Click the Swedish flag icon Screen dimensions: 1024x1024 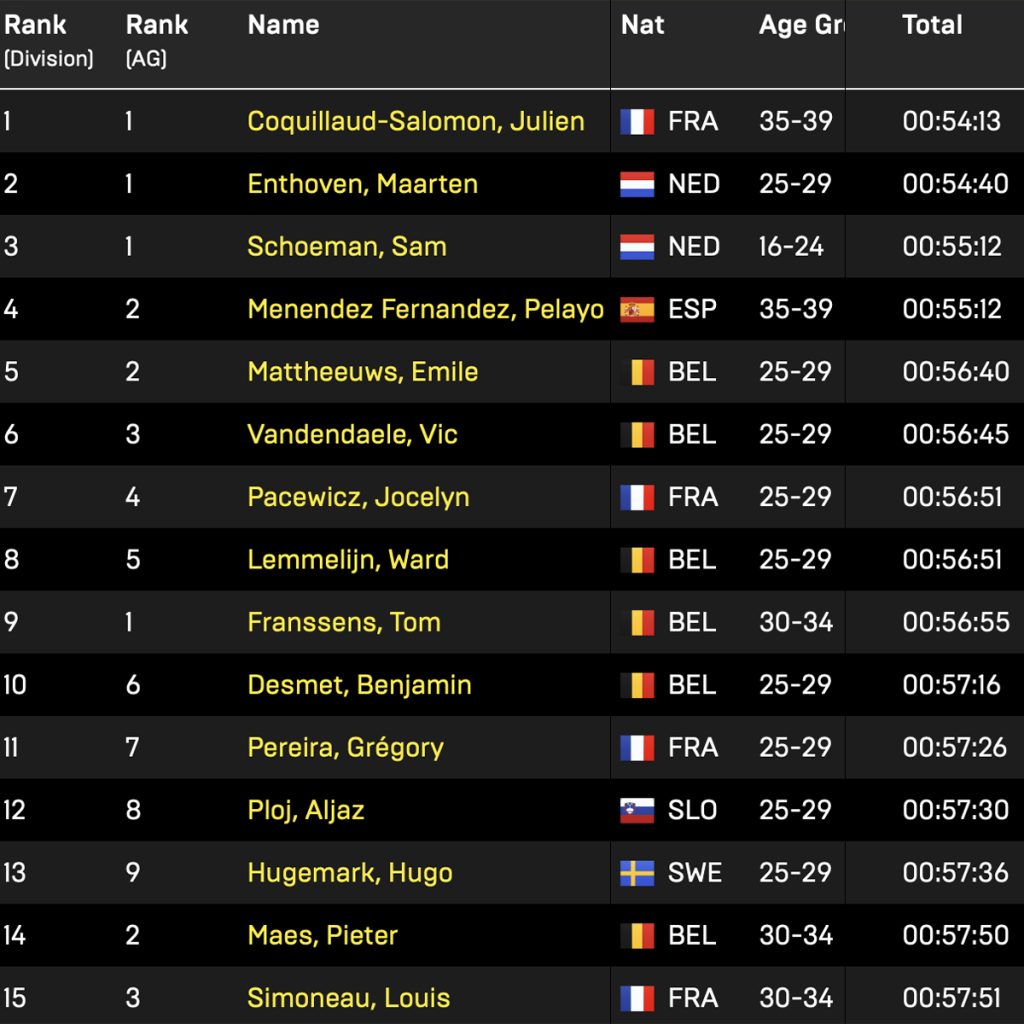click(637, 873)
